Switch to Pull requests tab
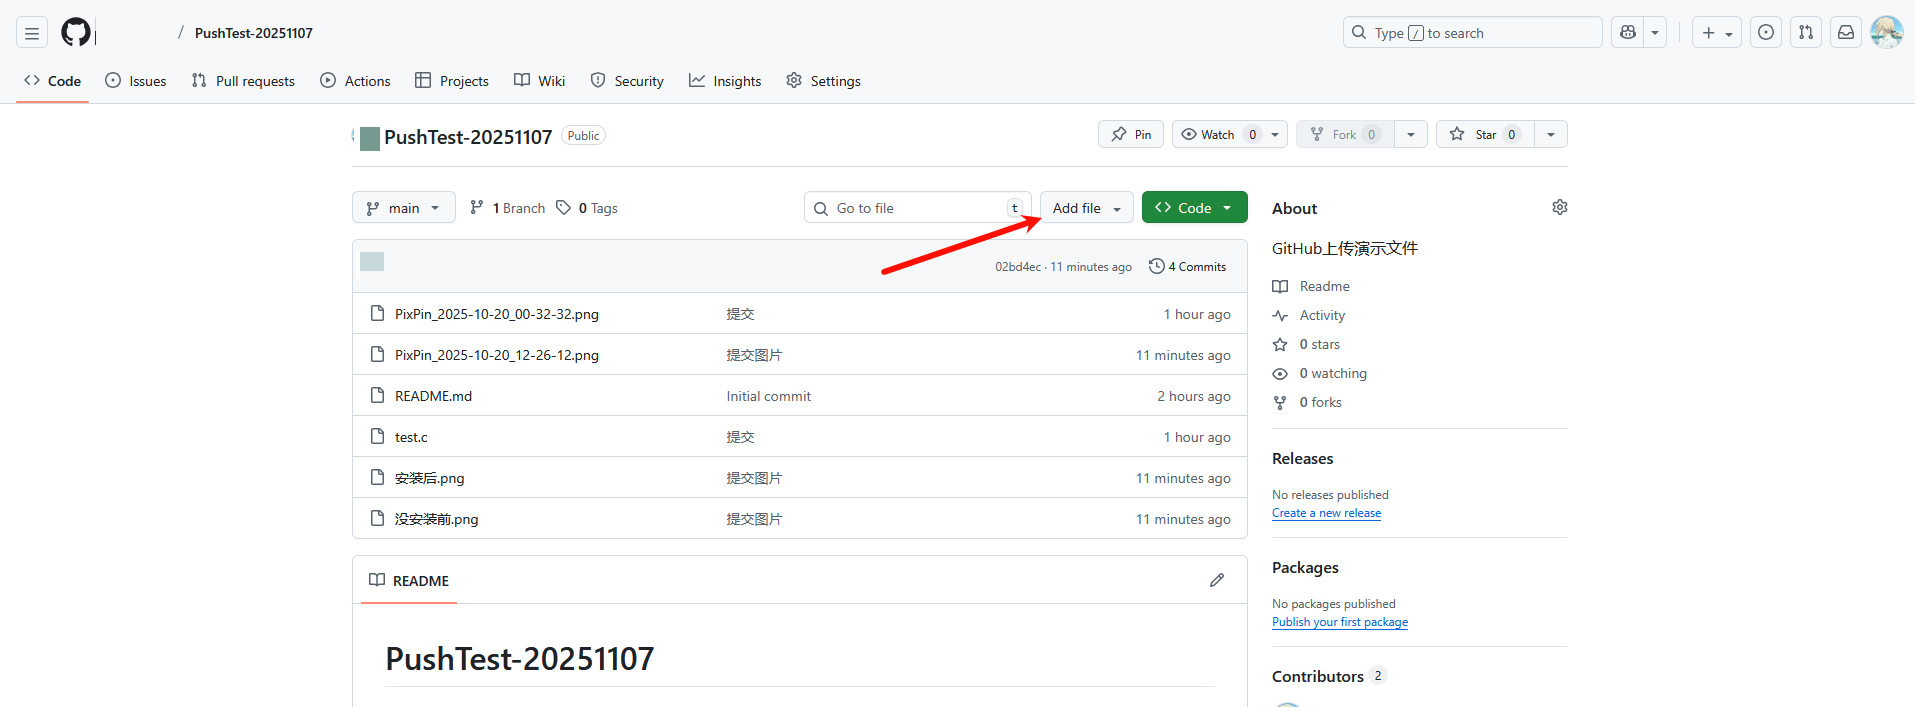 [243, 81]
